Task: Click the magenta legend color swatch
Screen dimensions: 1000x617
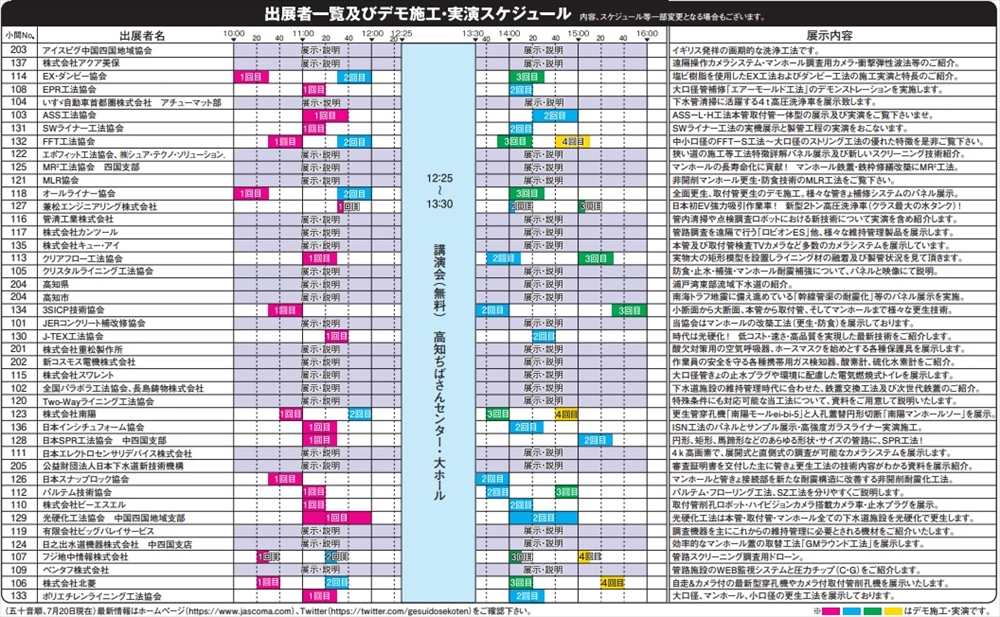Action: [831, 611]
